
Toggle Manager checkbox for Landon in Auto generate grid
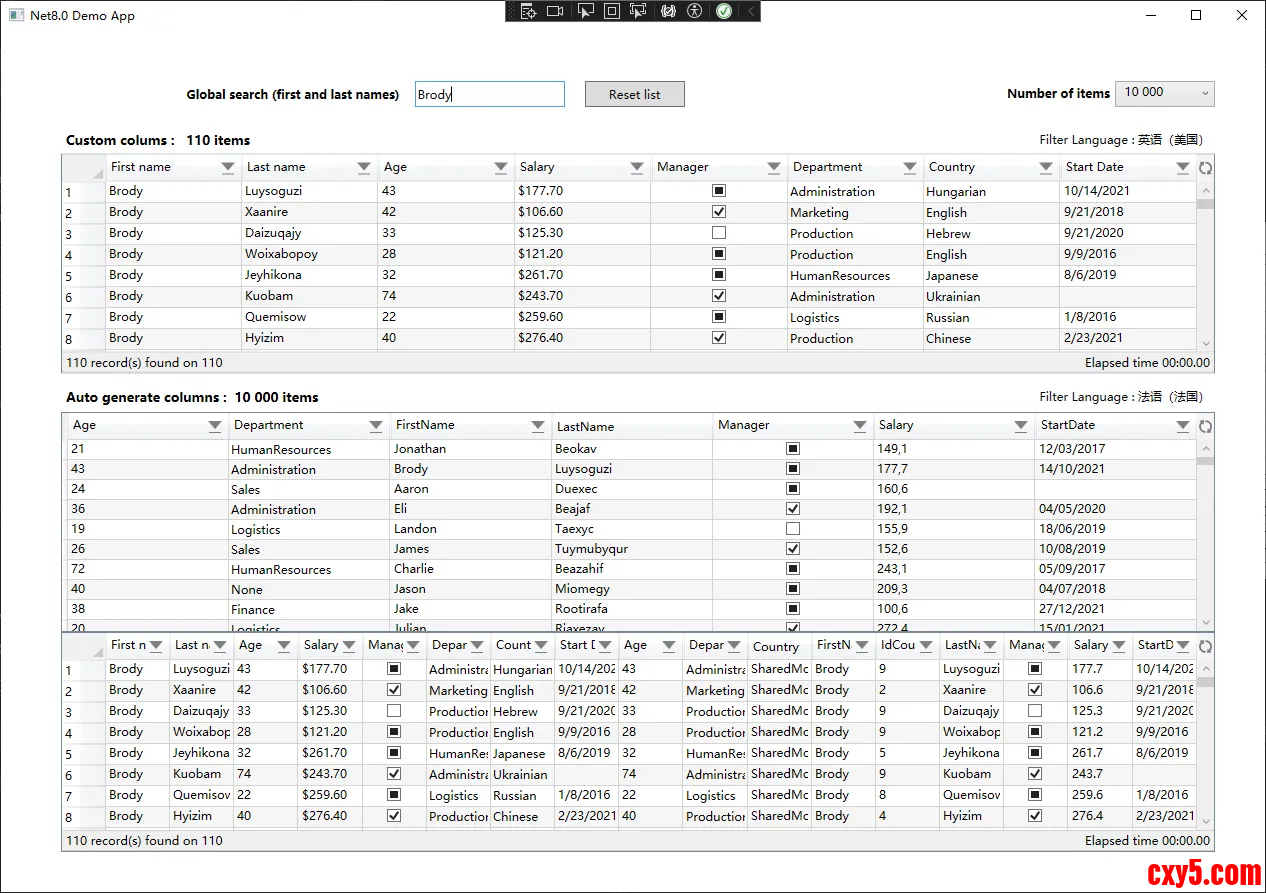793,528
